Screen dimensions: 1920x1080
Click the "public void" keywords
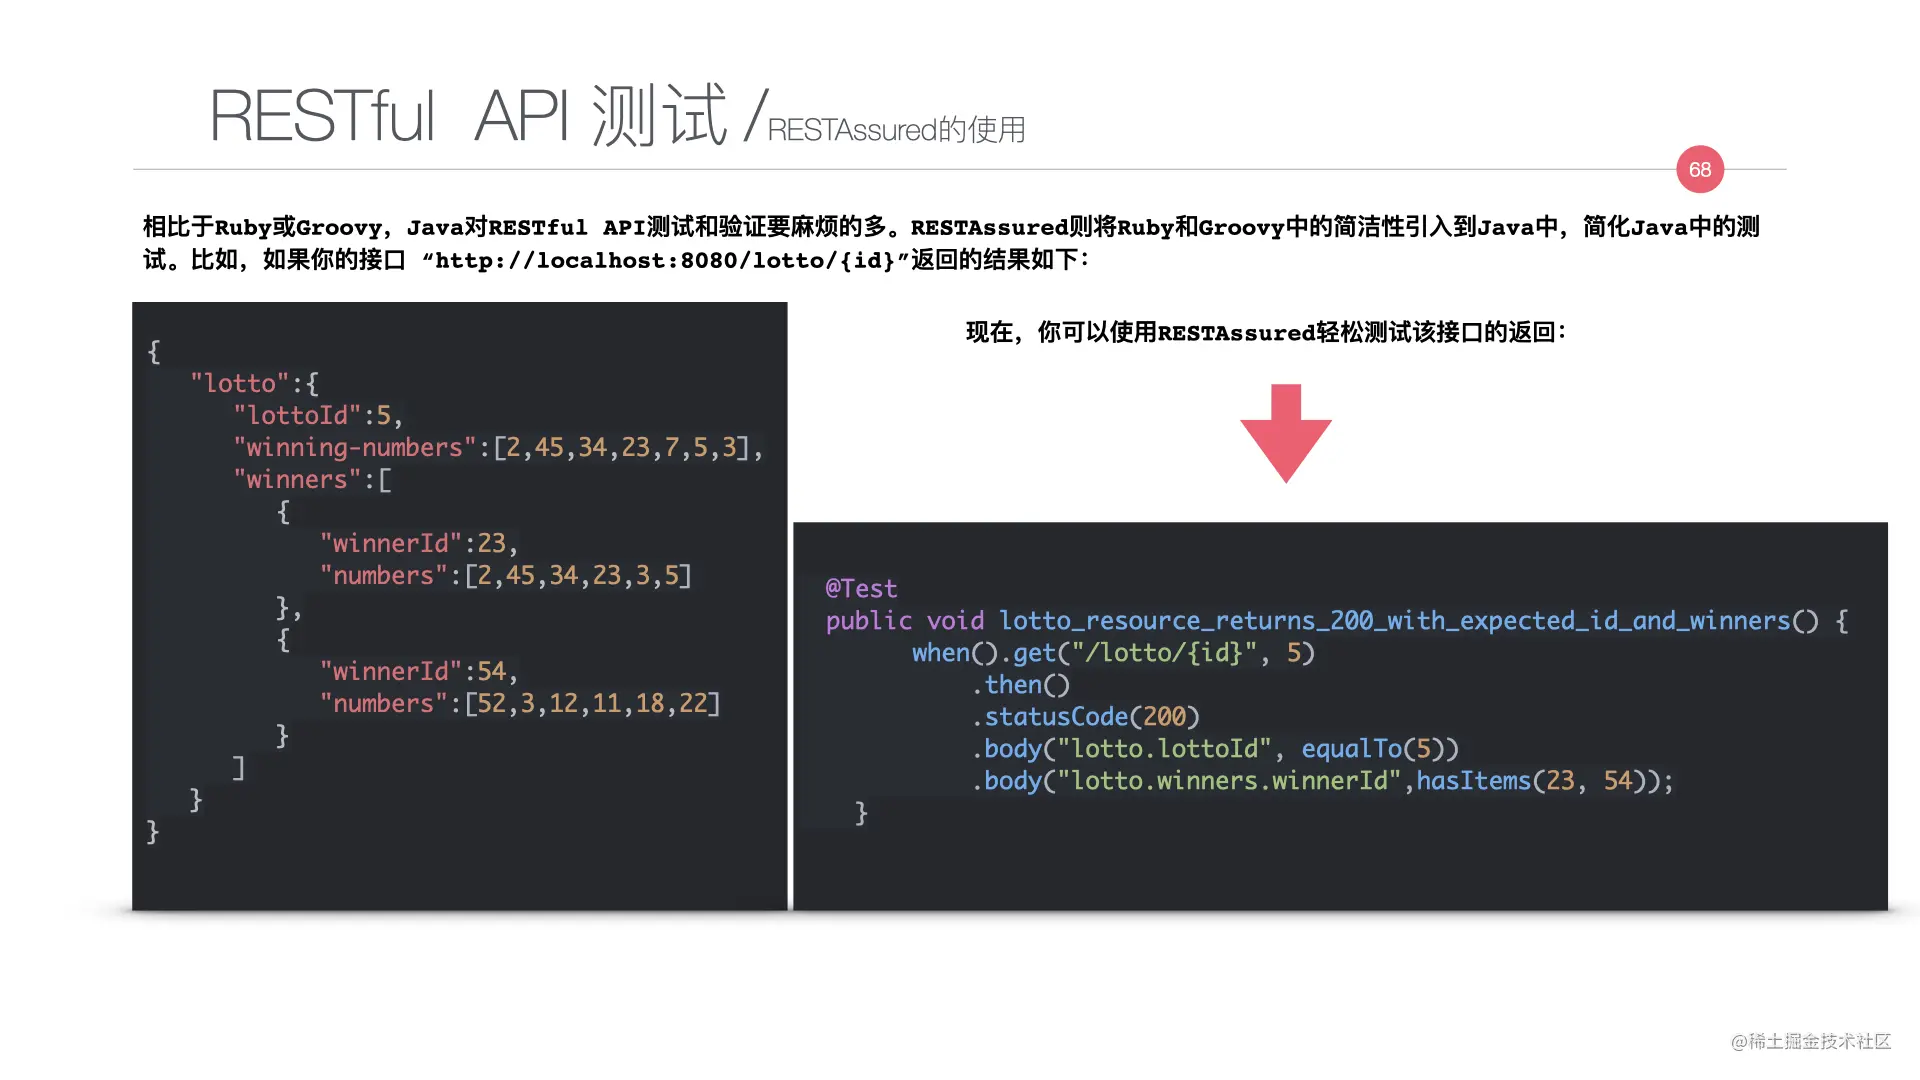coord(905,620)
